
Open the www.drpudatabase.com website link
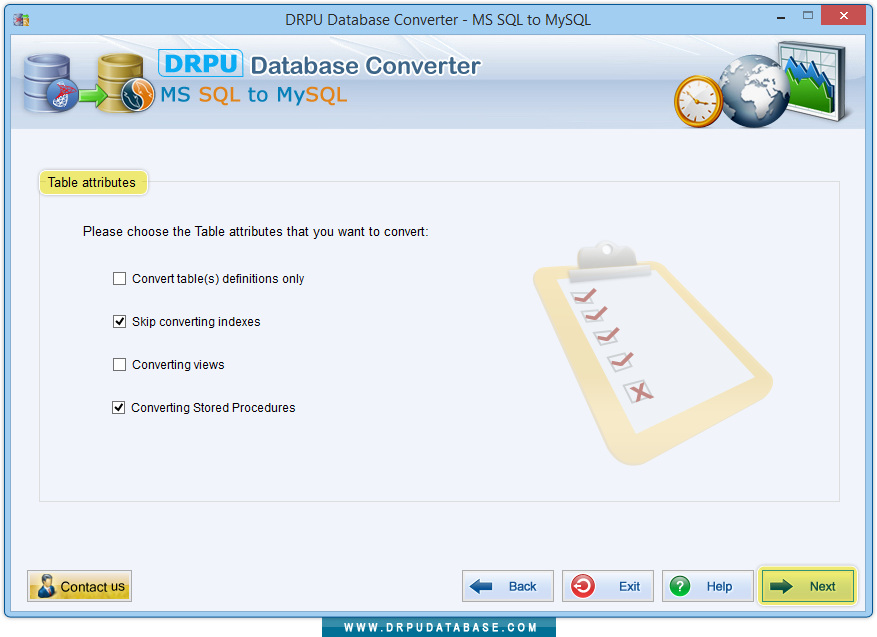440,627
